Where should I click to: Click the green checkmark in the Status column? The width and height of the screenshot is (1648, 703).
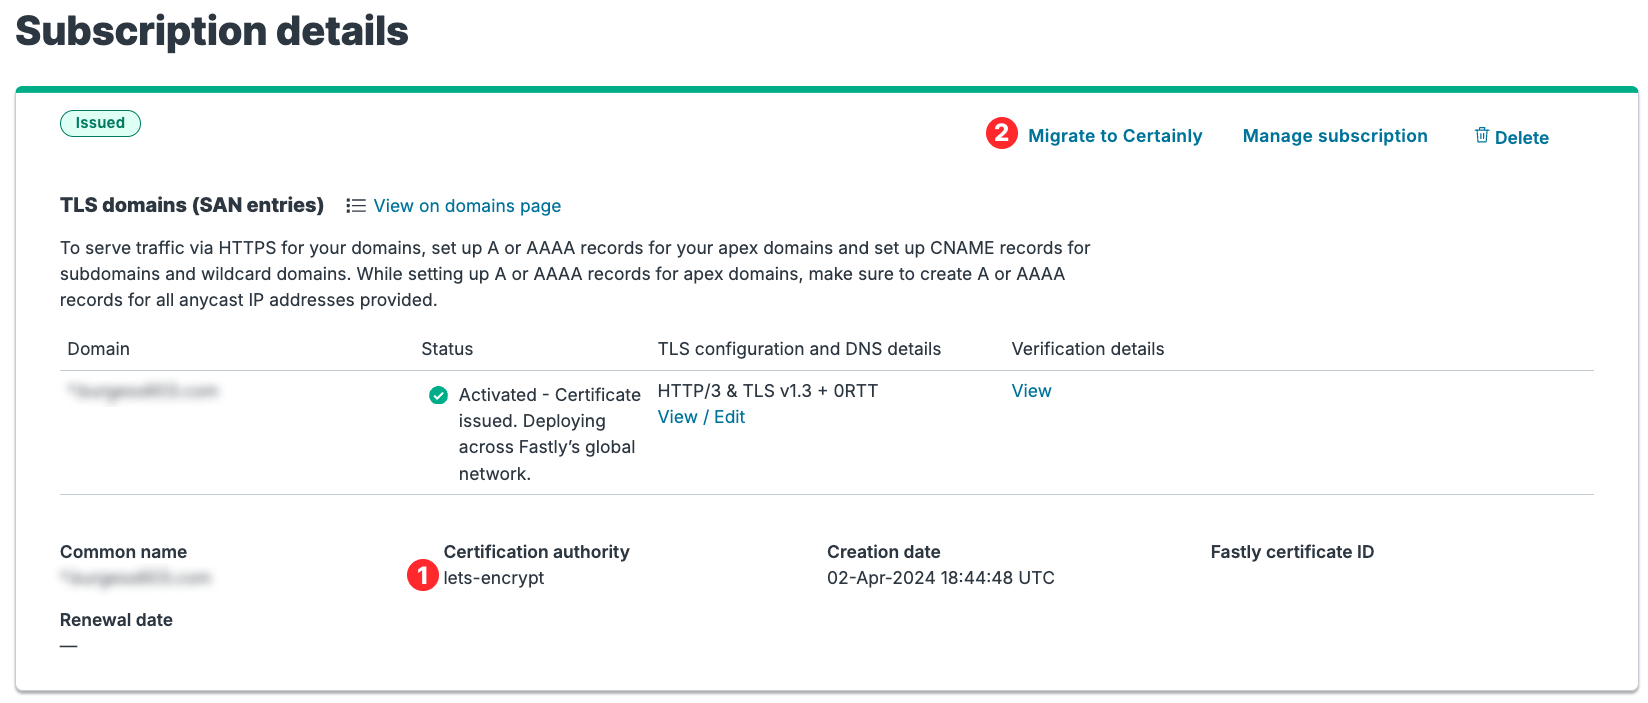point(438,395)
